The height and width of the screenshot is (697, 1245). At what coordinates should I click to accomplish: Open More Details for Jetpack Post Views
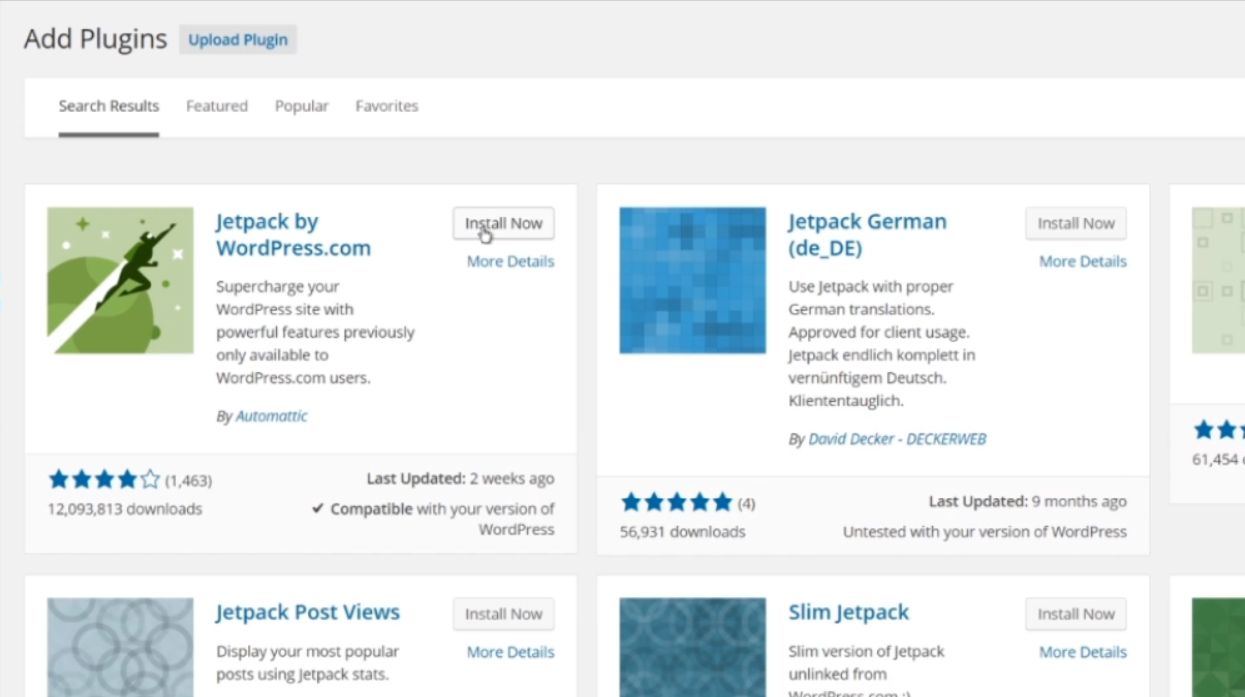510,652
